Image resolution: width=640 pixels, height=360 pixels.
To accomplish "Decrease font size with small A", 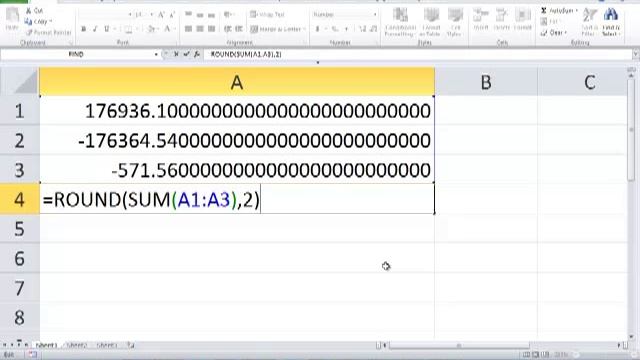I will [172, 15].
